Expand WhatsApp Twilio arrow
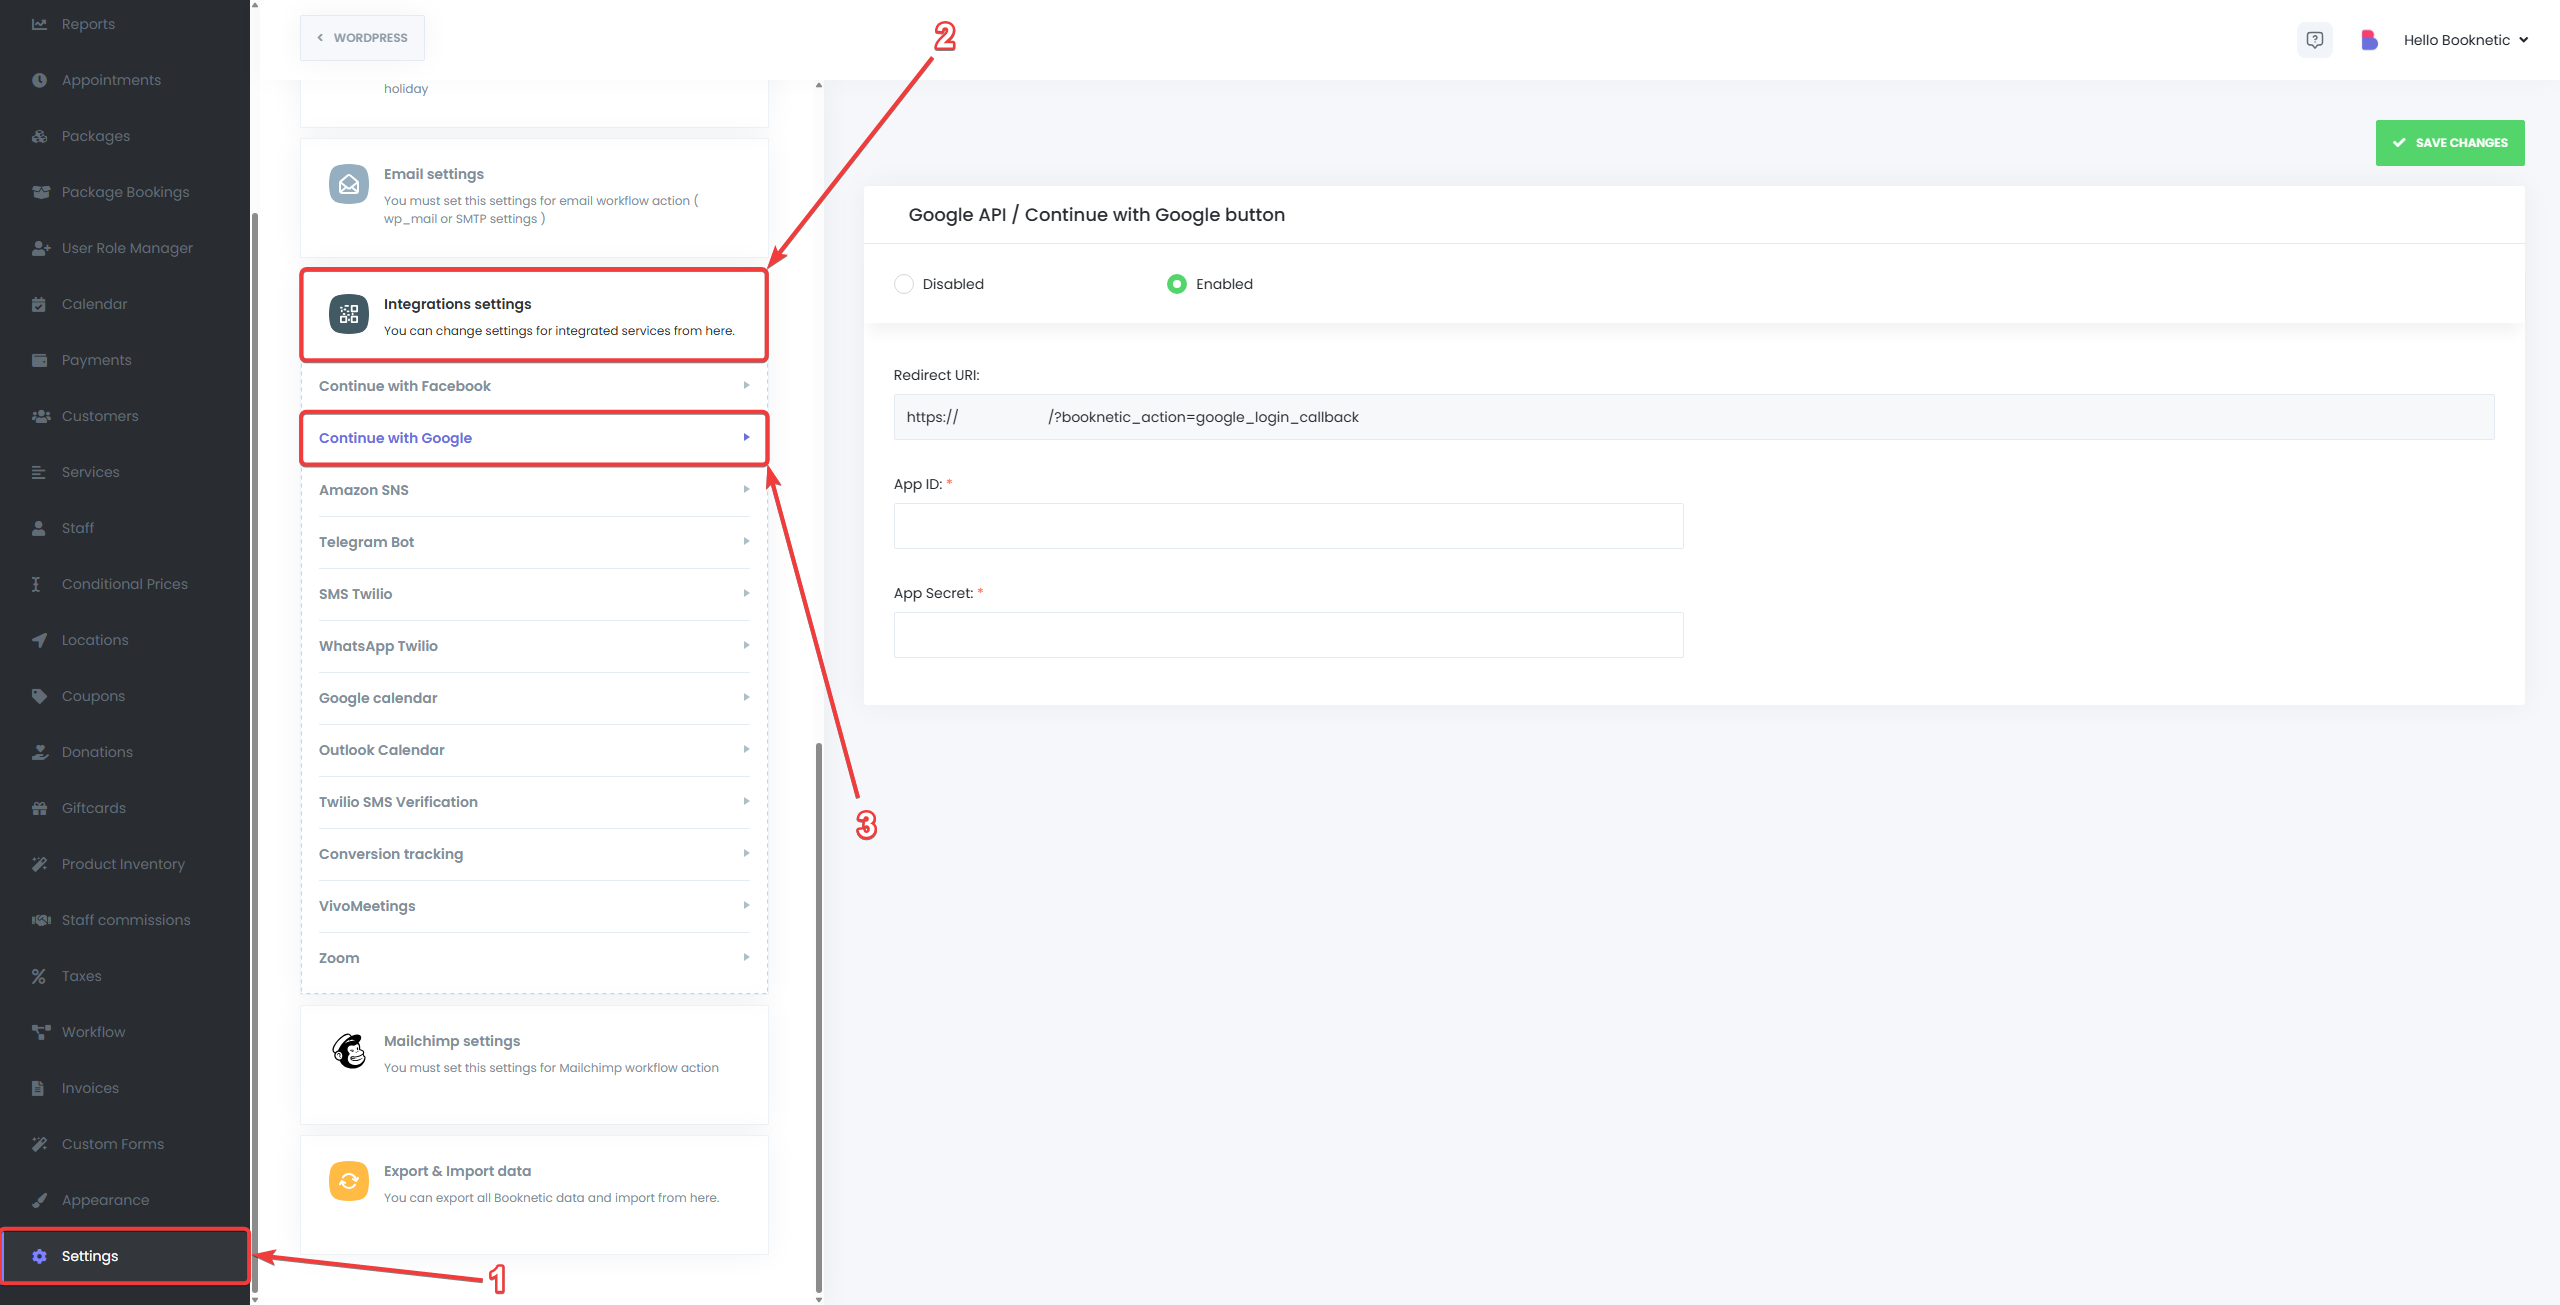 pyautogui.click(x=746, y=646)
